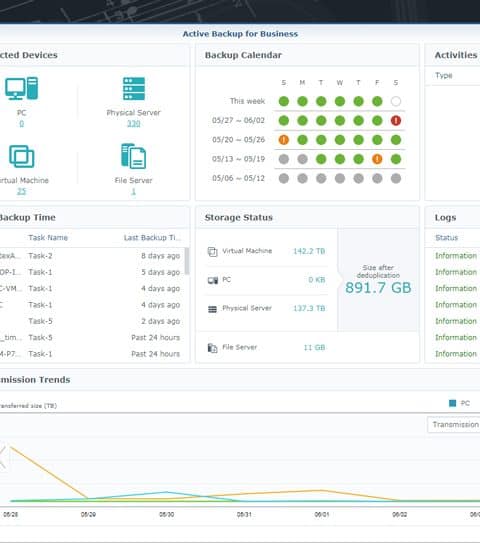Select the last Information log entry
The width and height of the screenshot is (480, 543).
point(456,354)
